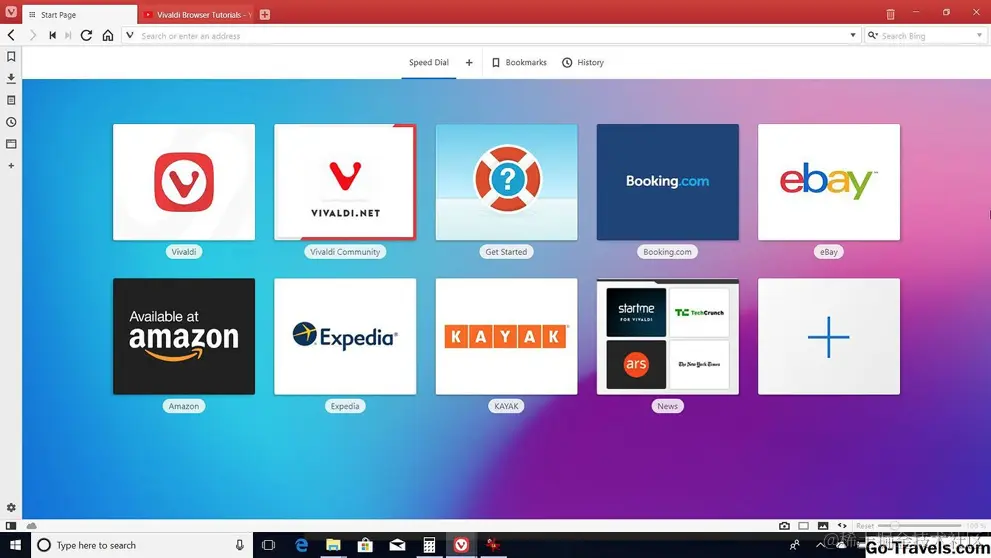Open the History start page tab
Screen dimensions: 991x558
click(x=583, y=63)
